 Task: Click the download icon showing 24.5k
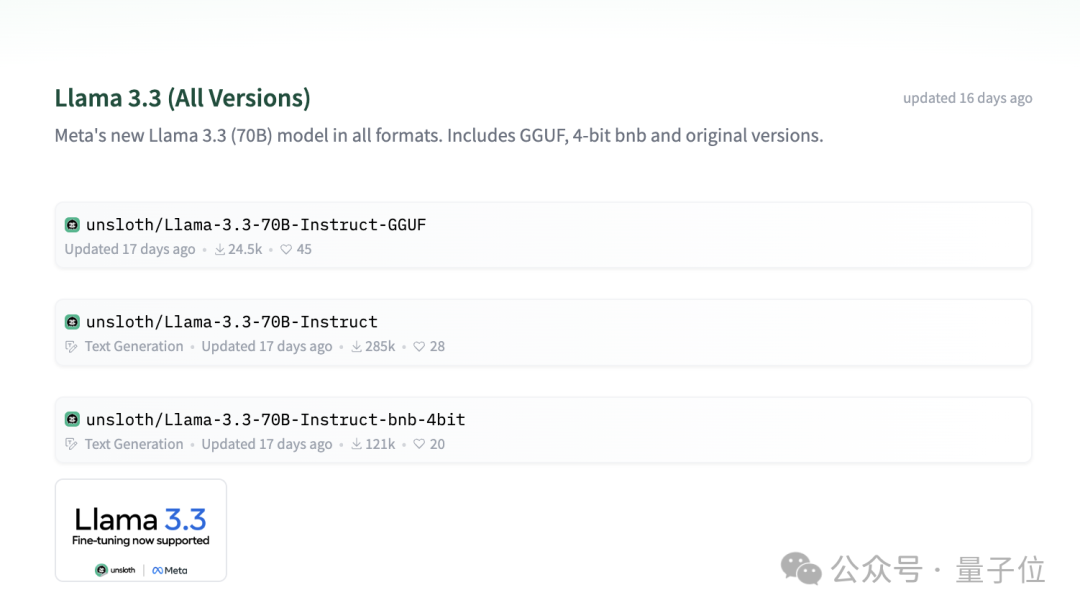[x=220, y=249]
